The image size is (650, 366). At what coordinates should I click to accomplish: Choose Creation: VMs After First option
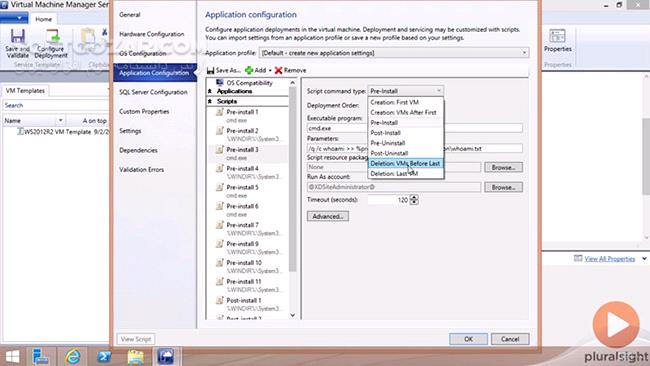pyautogui.click(x=405, y=112)
